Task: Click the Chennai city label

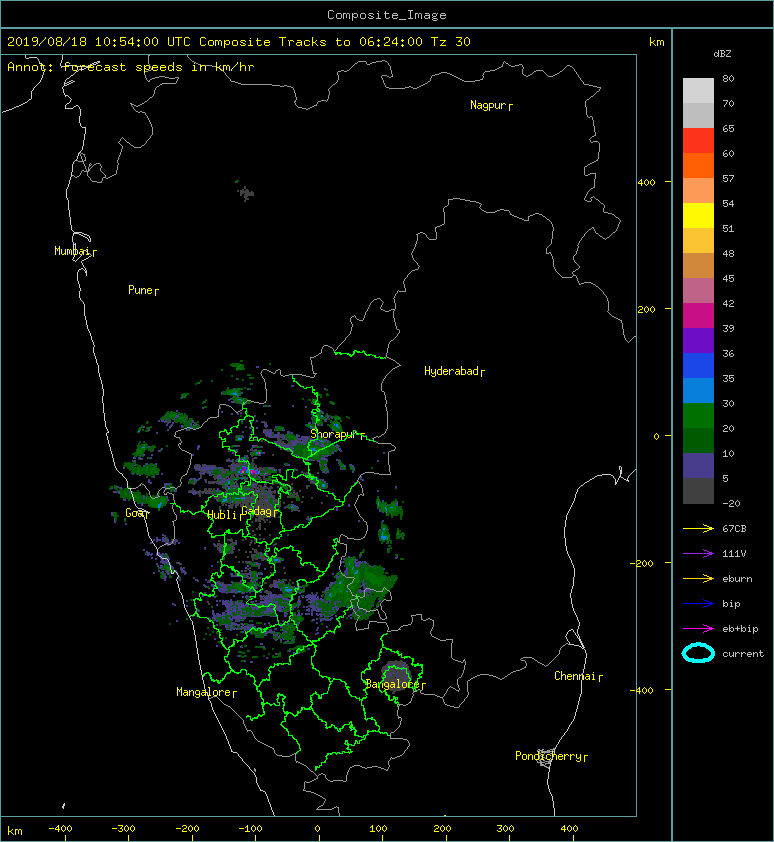Action: tap(578, 676)
